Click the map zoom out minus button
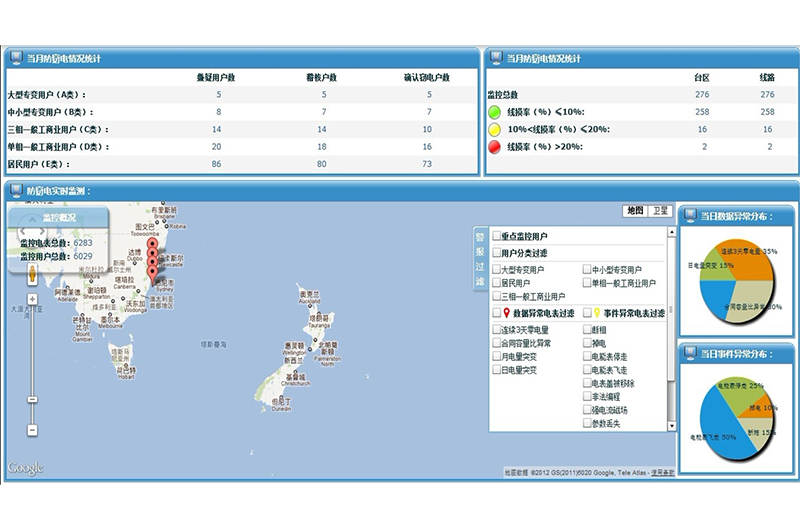This screenshot has height=530, width=800. [32, 430]
